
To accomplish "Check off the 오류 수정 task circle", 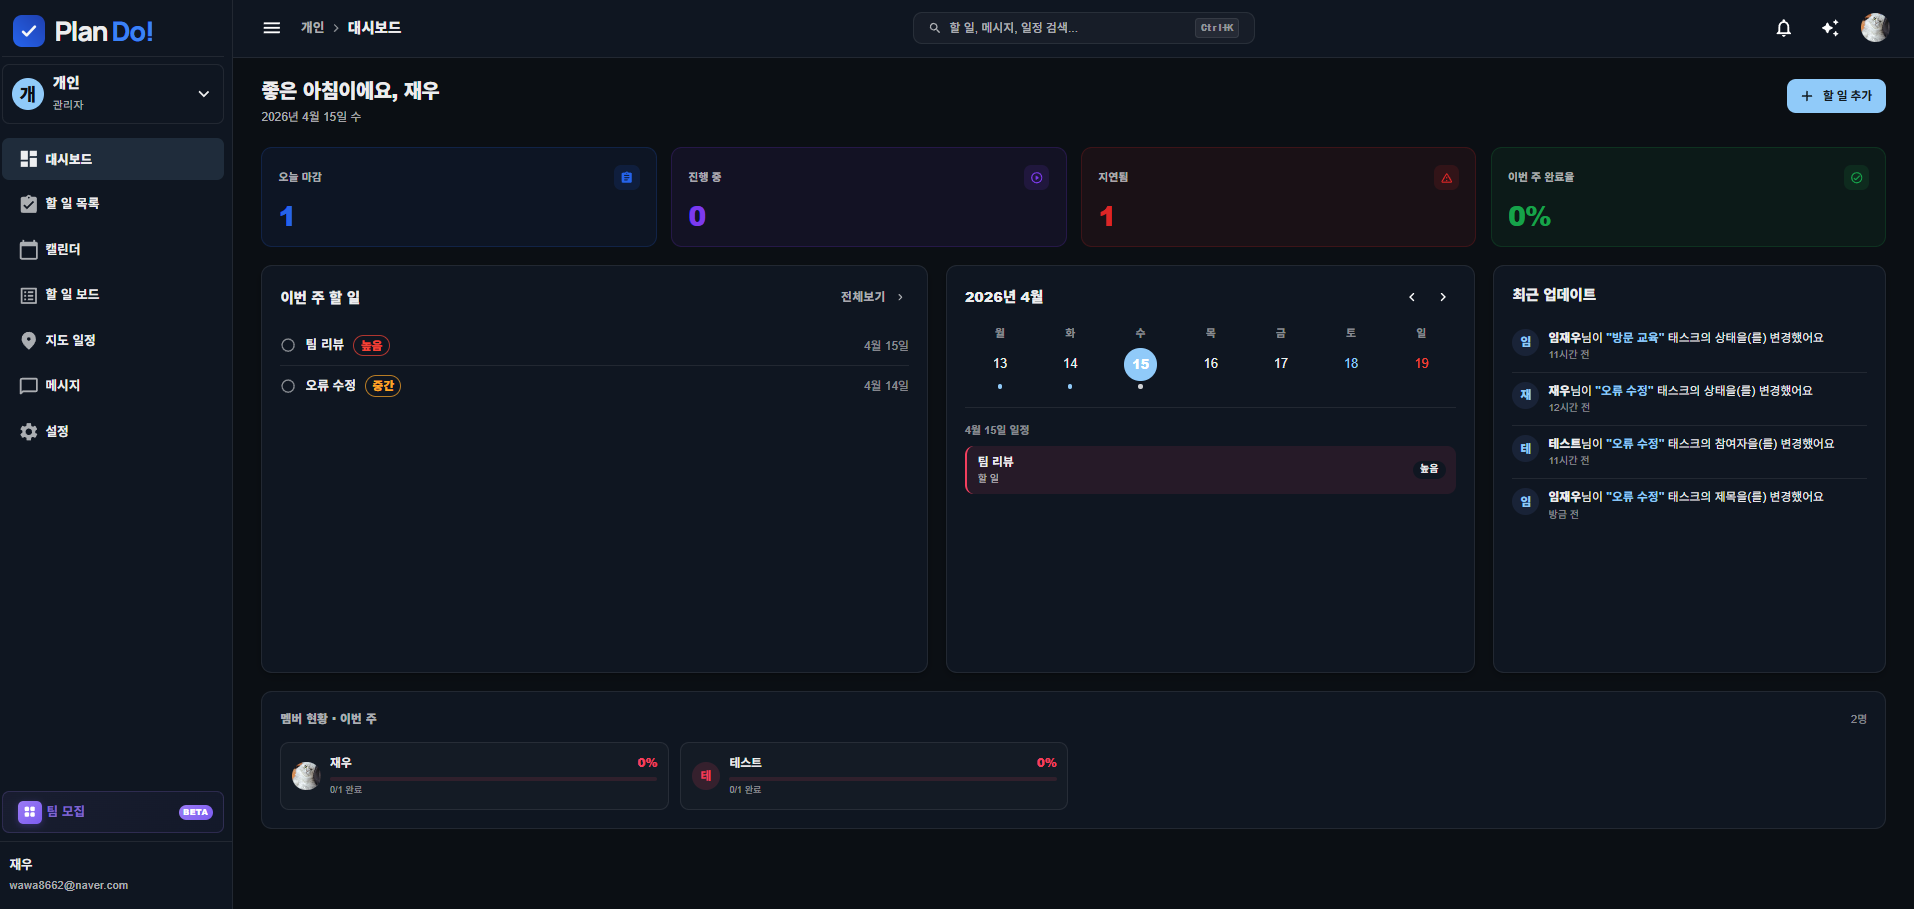I will tap(288, 386).
